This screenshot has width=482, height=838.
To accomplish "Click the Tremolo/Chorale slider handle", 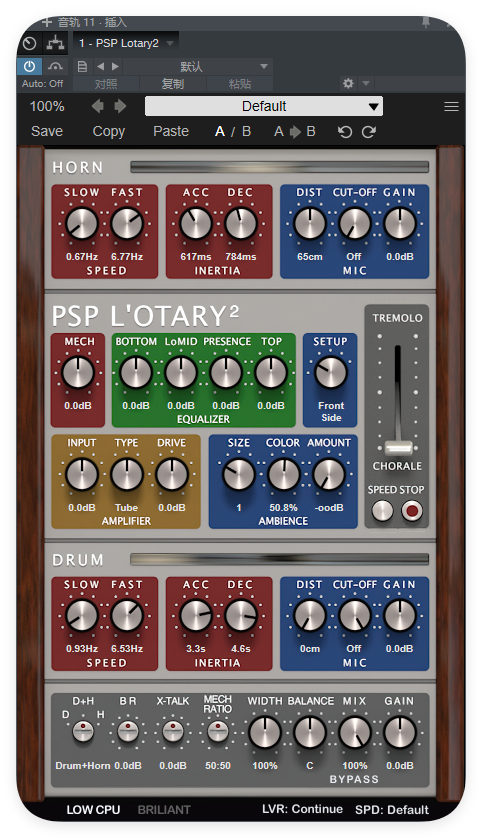I will 398,448.
